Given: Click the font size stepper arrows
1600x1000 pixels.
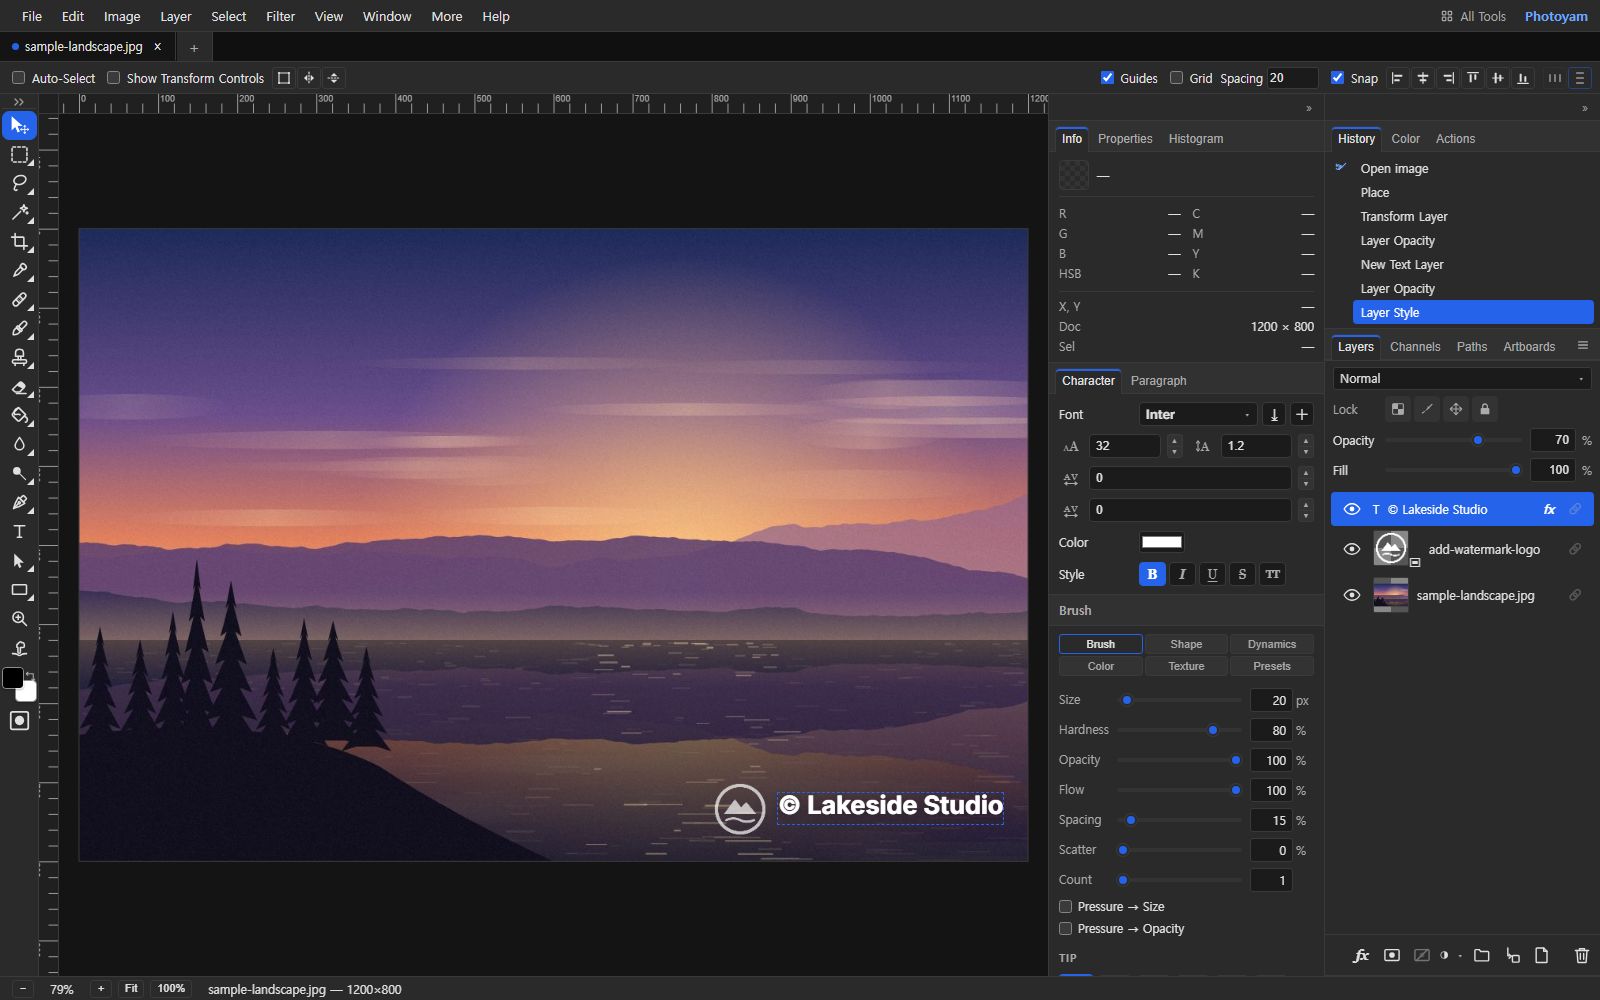Looking at the screenshot, I should coord(1174,446).
